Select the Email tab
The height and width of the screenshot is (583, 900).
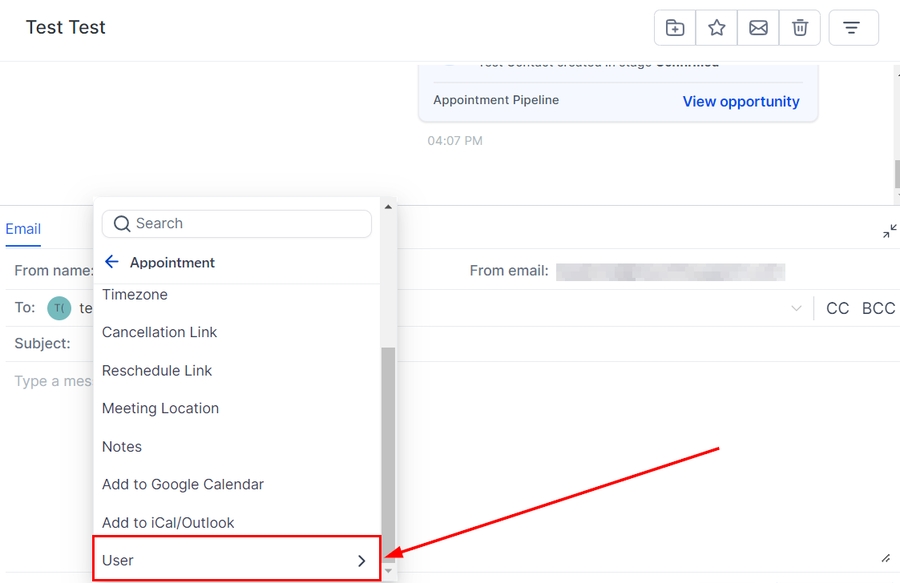pos(23,229)
